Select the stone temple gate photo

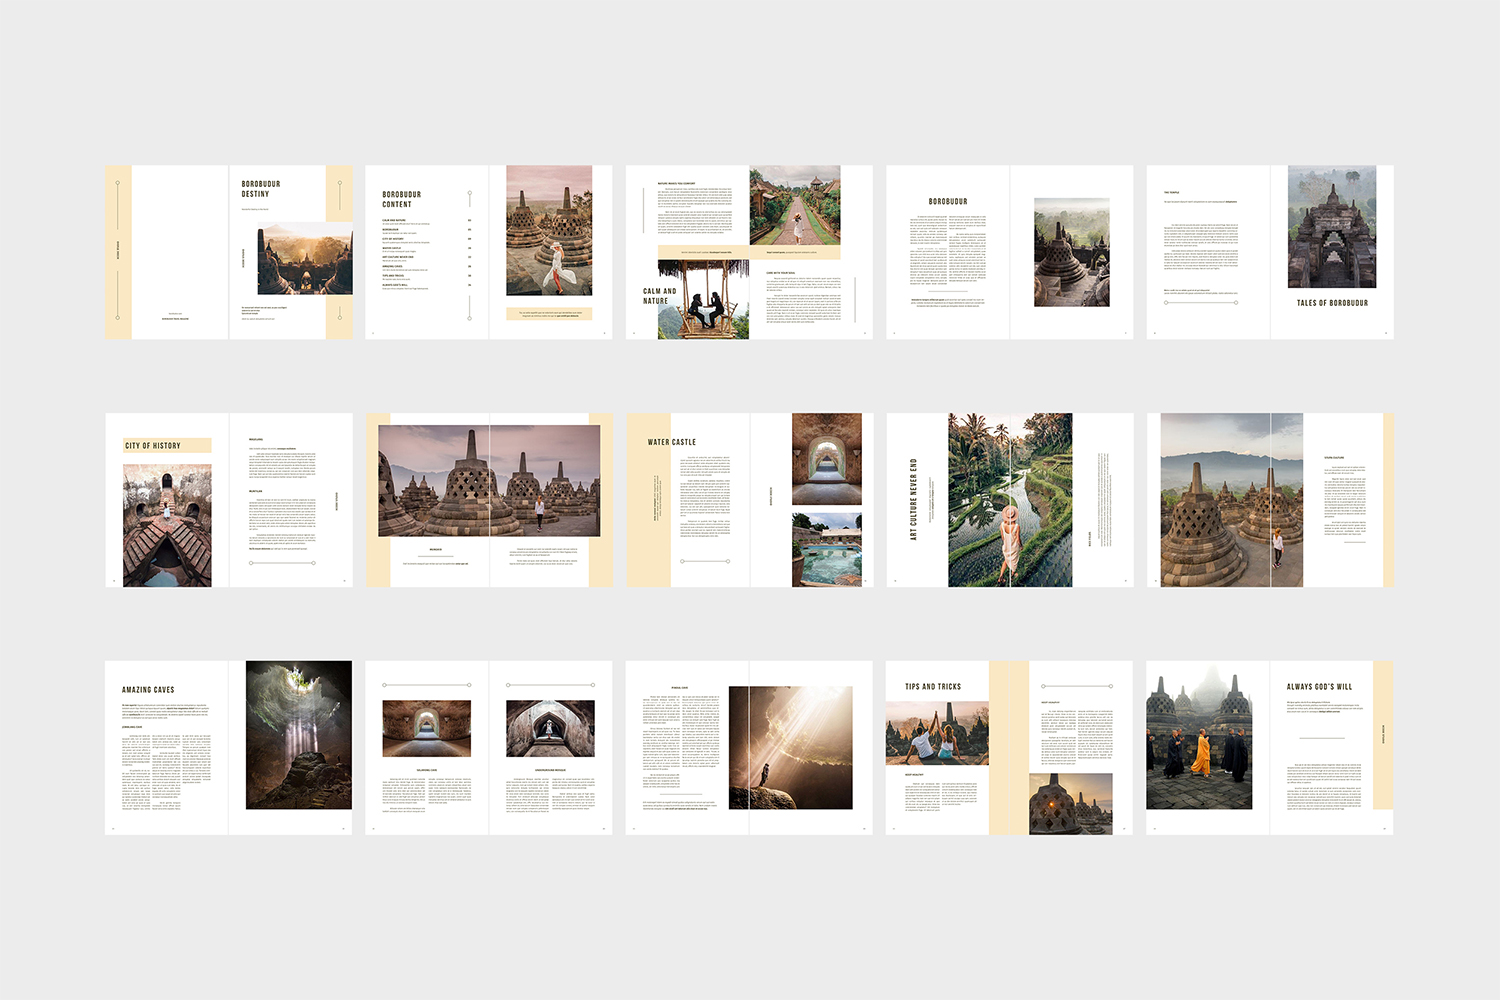[1332, 227]
